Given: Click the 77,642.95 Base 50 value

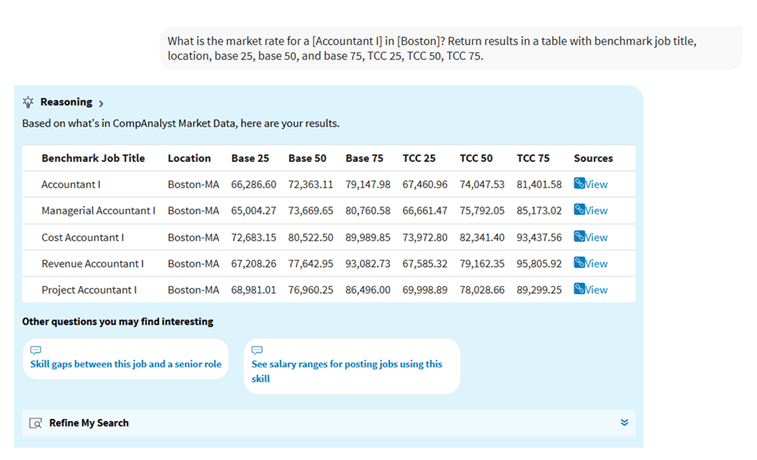Looking at the screenshot, I should click(x=310, y=264).
